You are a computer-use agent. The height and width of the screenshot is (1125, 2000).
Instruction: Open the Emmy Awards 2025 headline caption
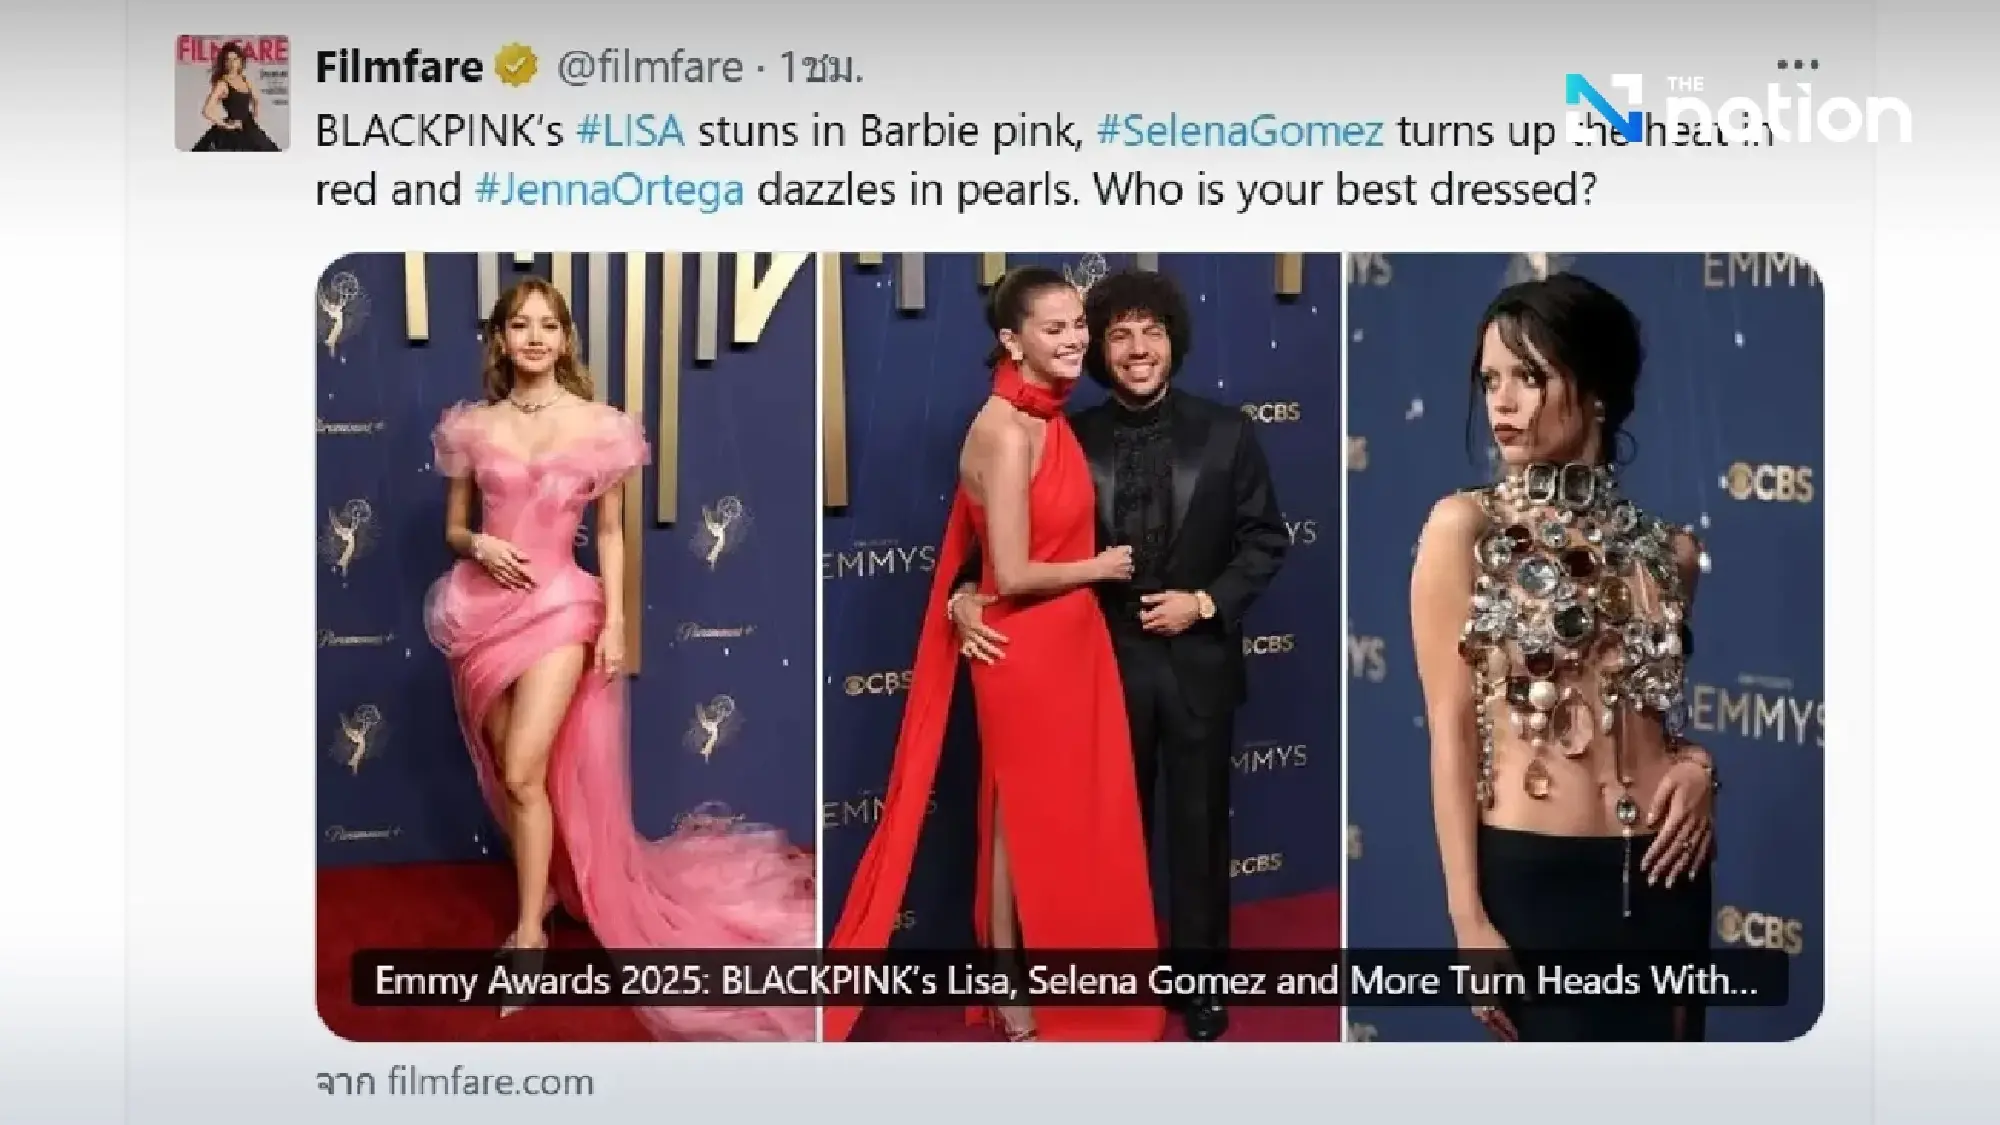click(x=1066, y=980)
